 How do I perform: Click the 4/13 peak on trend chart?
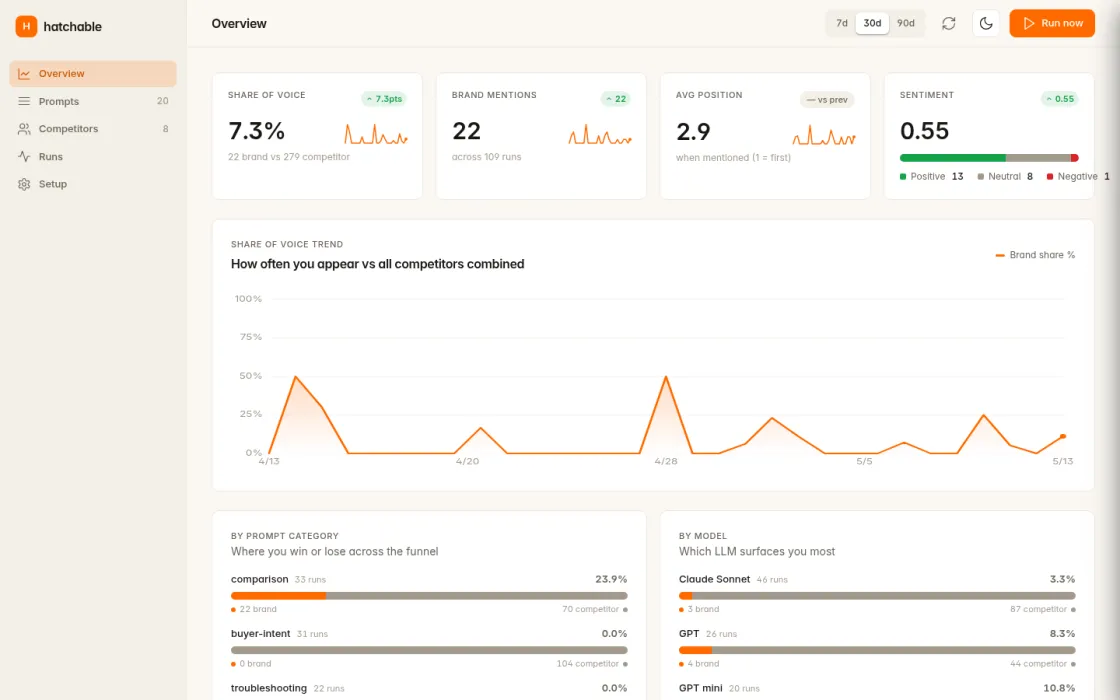[x=295, y=376]
